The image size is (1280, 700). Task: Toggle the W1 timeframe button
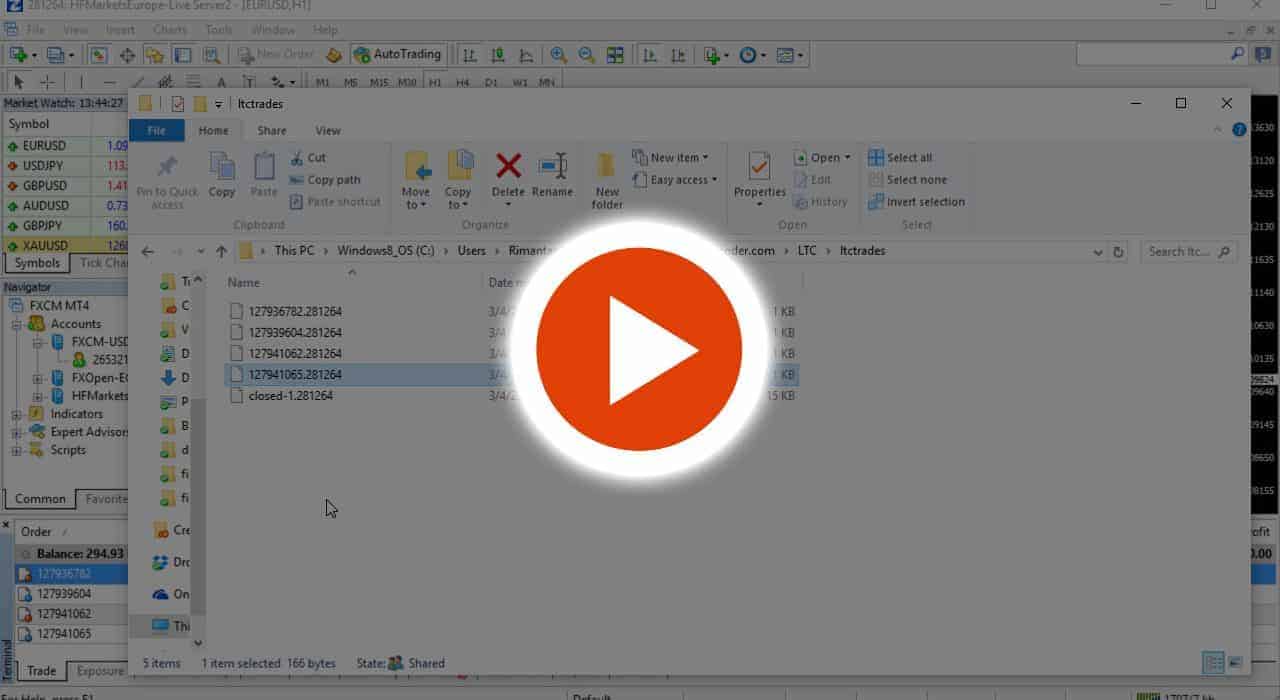click(520, 82)
